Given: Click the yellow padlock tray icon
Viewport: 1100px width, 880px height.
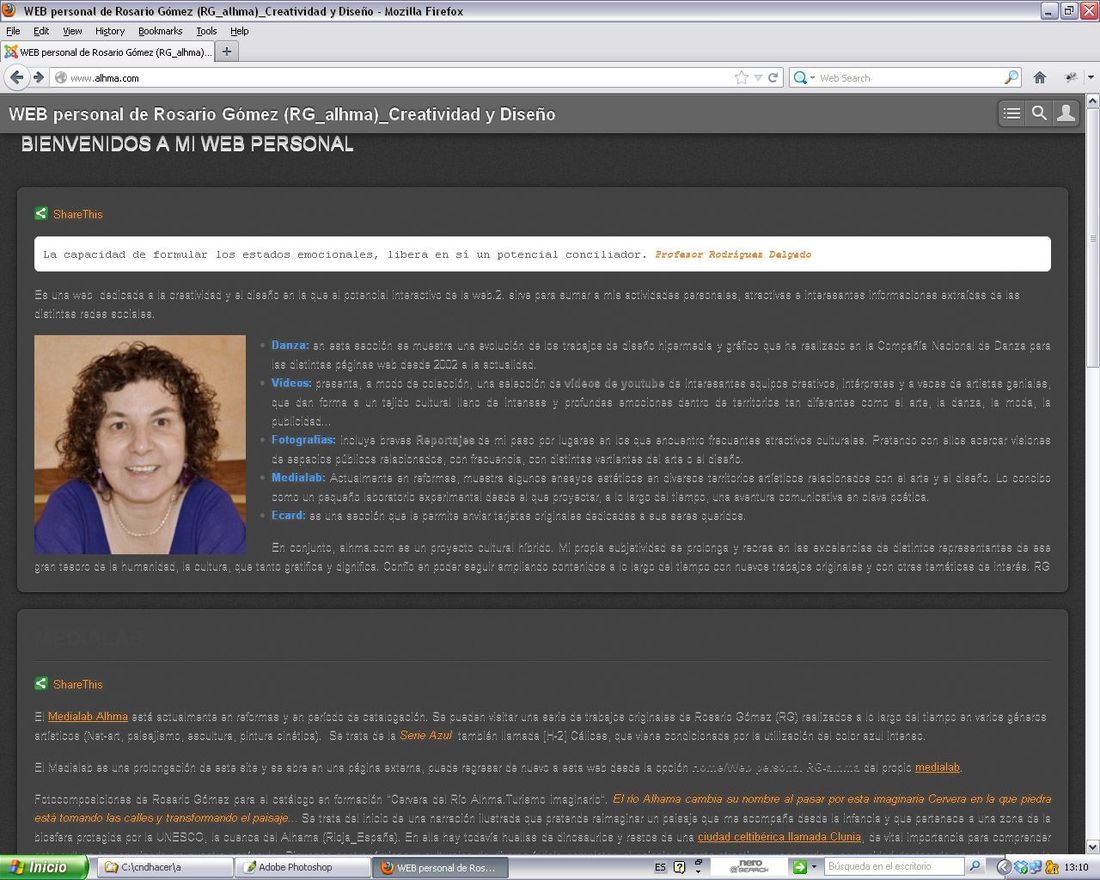Looking at the screenshot, I should coord(1051,868).
